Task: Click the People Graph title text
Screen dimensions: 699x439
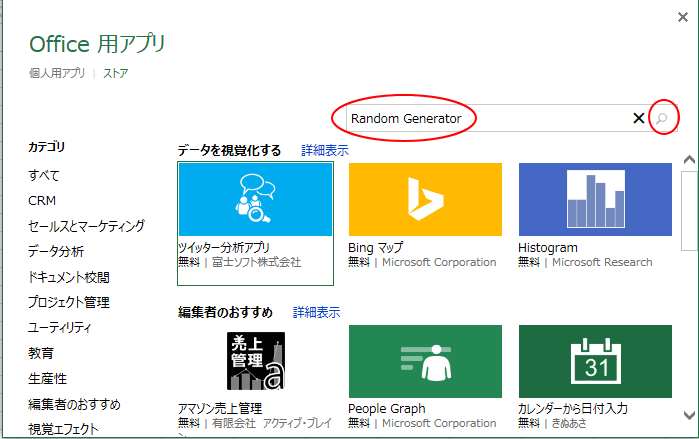Action: pos(387,408)
